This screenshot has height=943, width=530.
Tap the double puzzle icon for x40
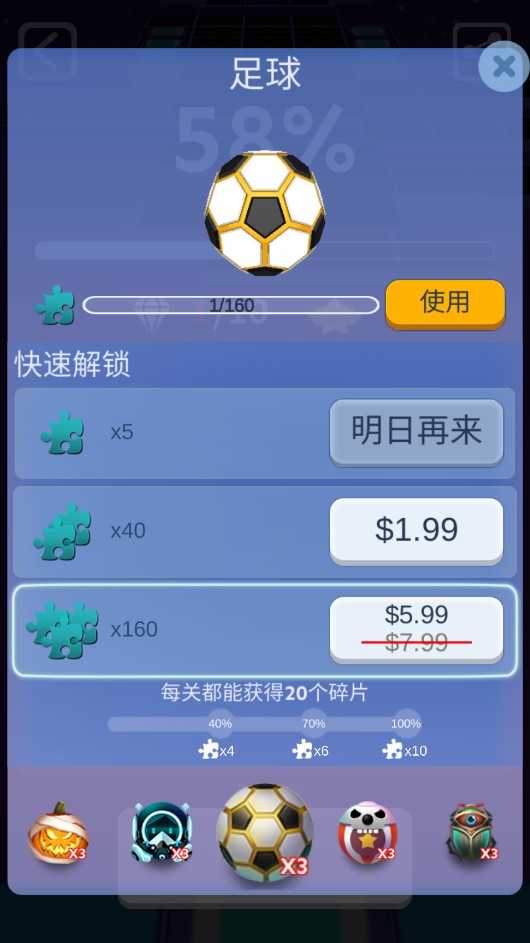(x=63, y=531)
